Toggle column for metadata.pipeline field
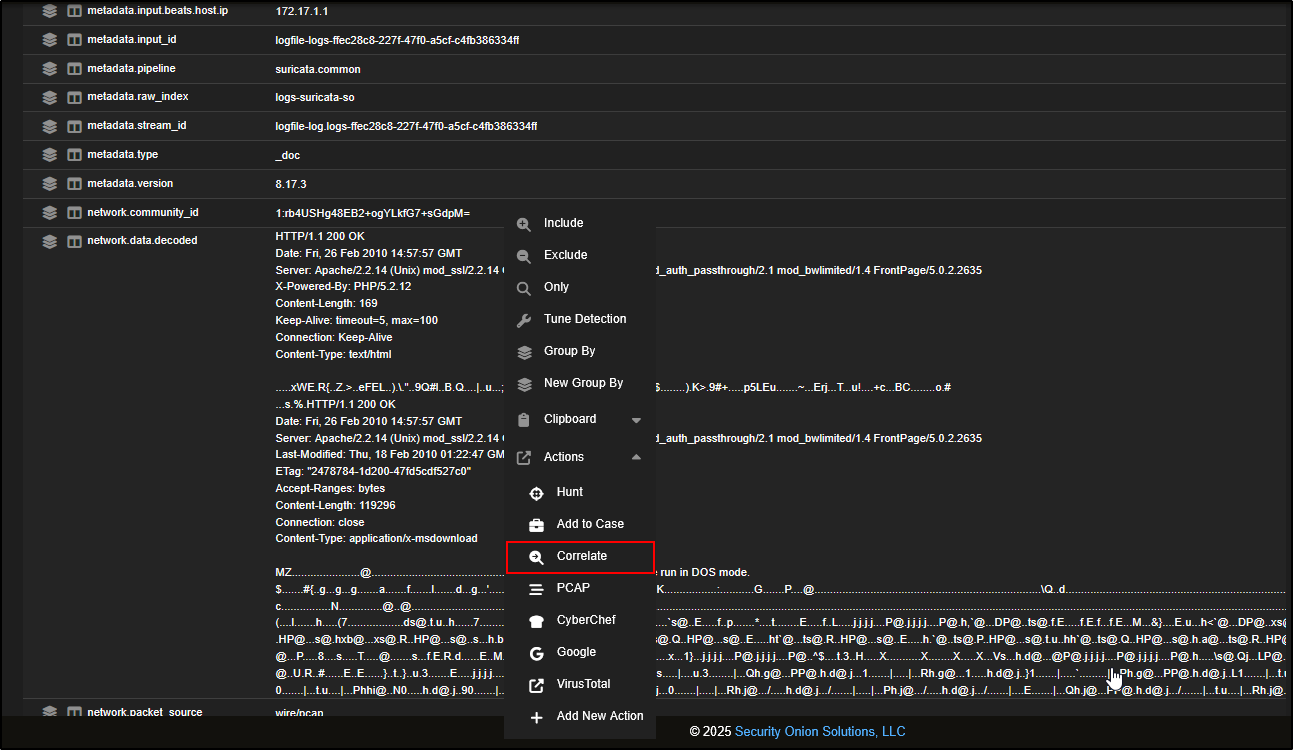Viewport: 1293px width, 750px height. coord(74,69)
